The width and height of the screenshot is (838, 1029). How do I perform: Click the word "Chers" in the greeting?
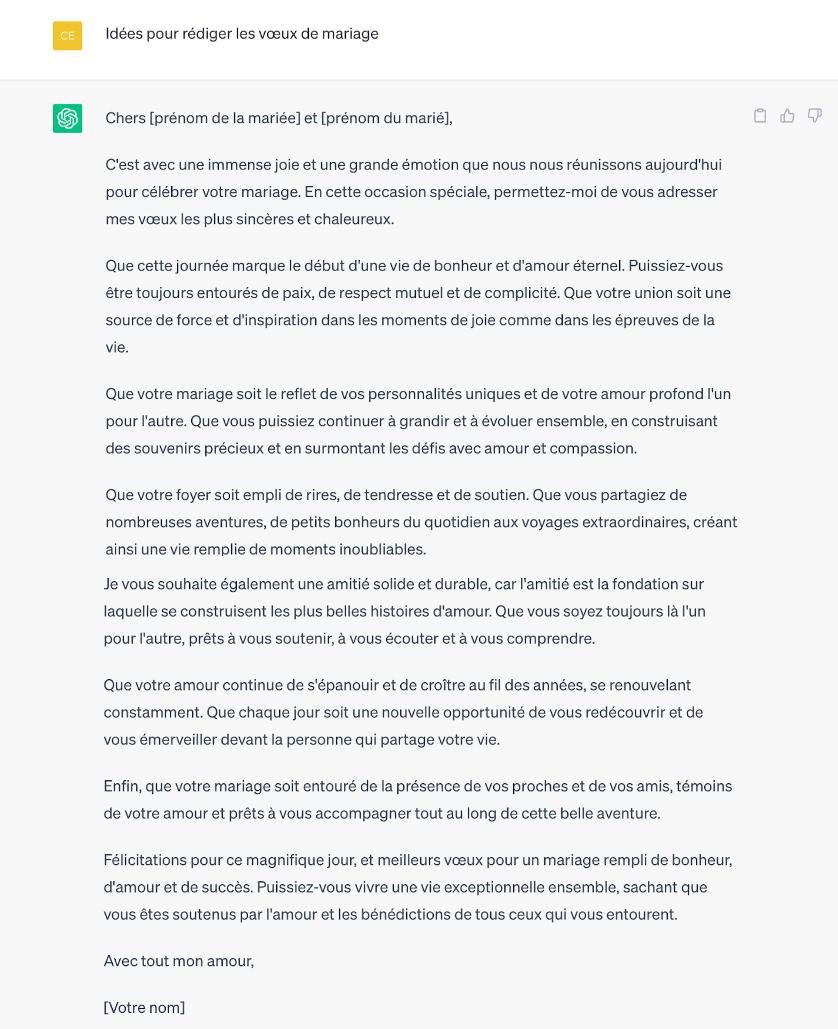tap(125, 118)
